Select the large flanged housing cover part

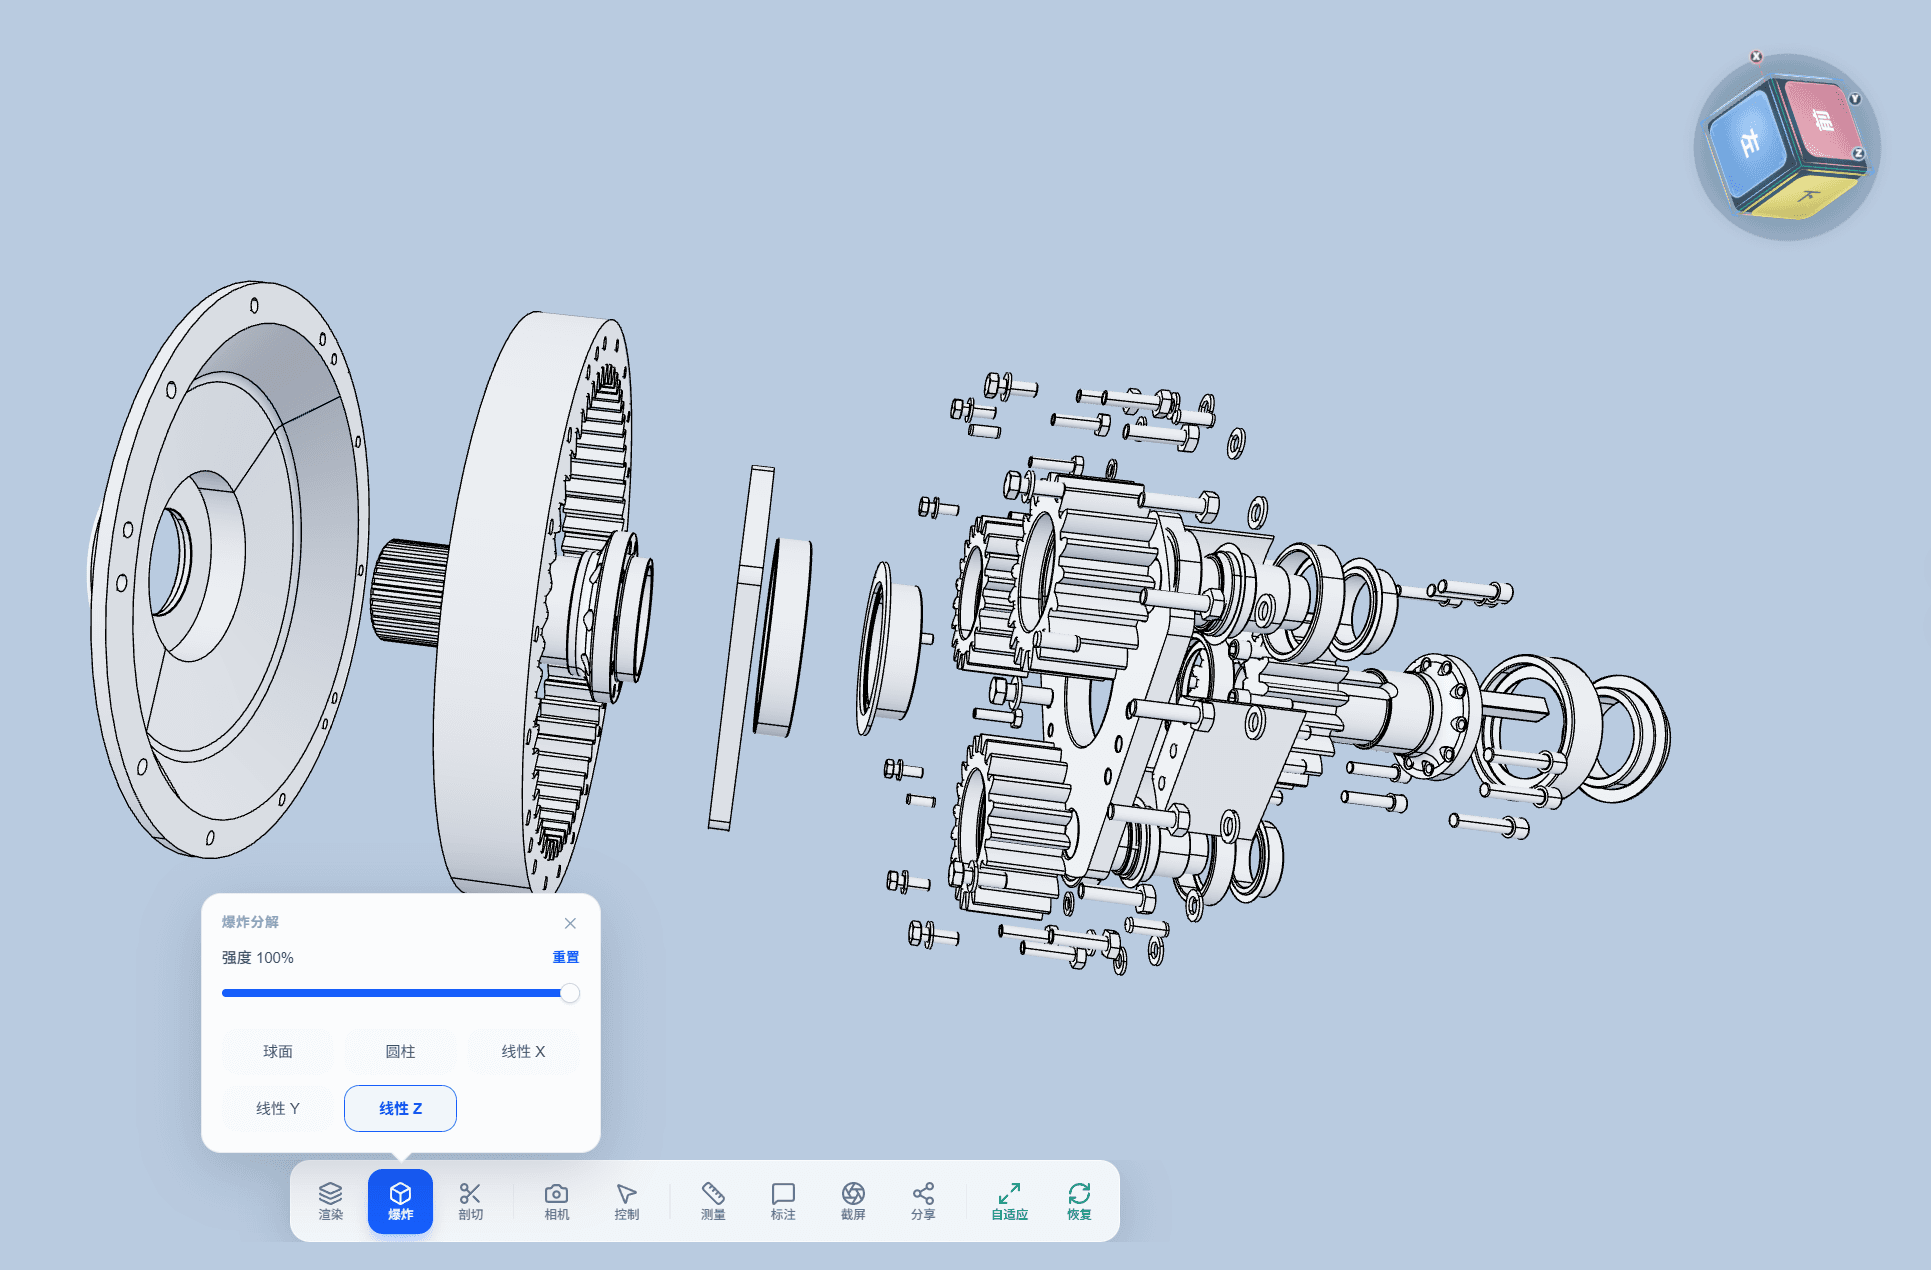point(228,568)
